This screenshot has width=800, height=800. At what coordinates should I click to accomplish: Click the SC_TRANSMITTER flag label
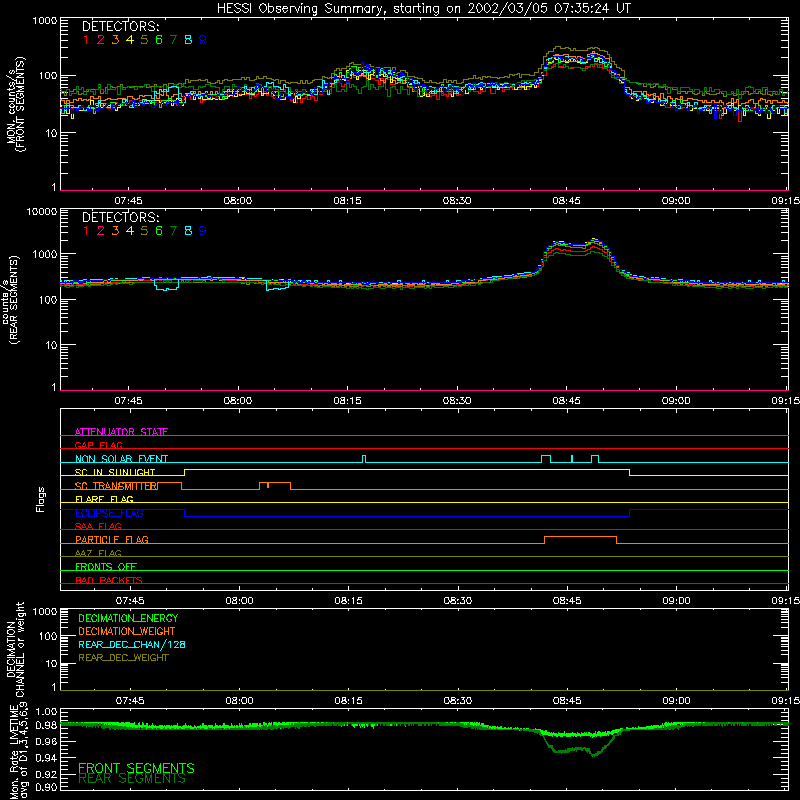(x=116, y=486)
